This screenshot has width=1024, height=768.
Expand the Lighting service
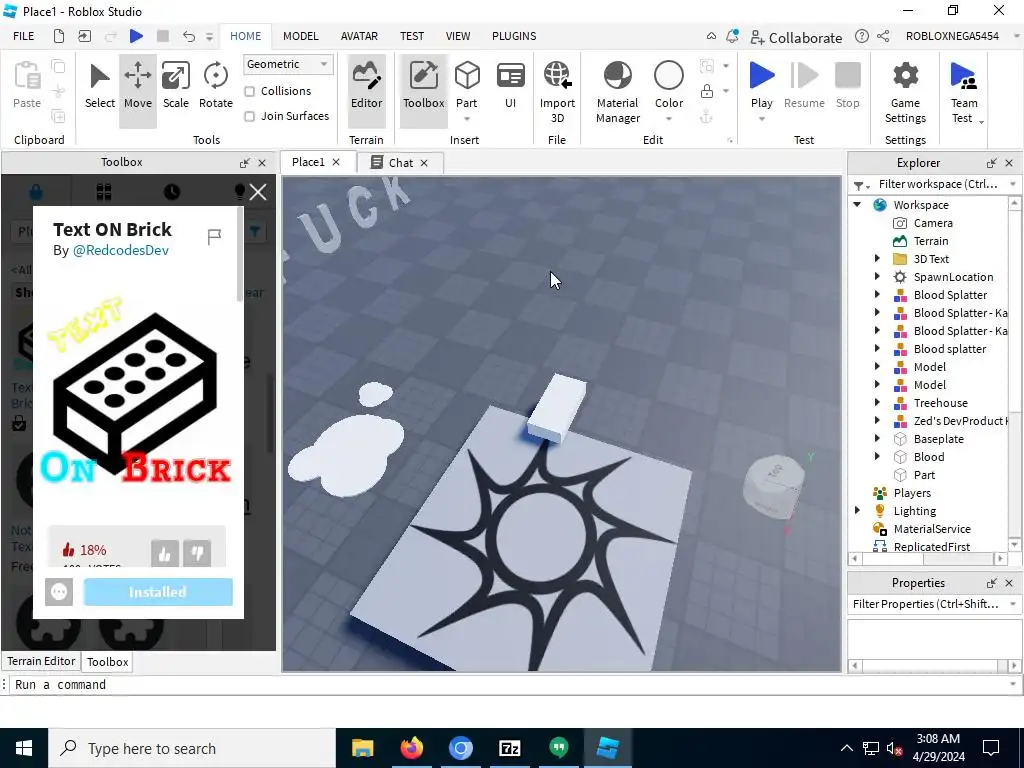tap(857, 511)
